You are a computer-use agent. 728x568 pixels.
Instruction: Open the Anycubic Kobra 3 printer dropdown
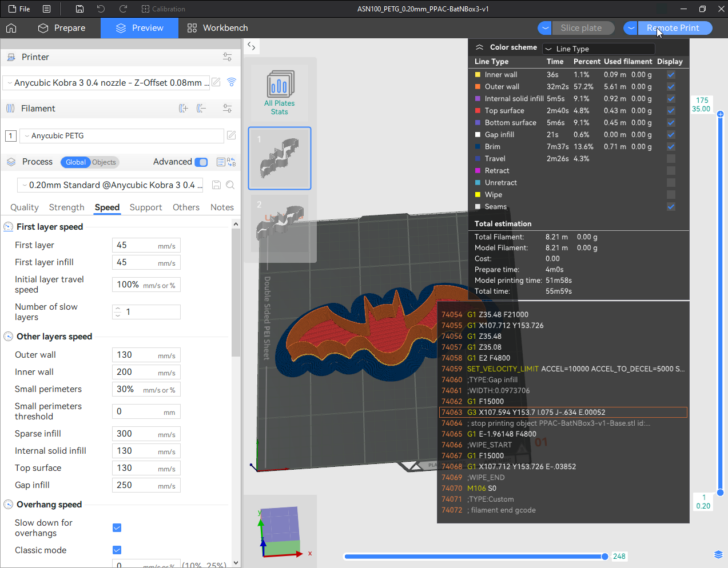coord(106,83)
